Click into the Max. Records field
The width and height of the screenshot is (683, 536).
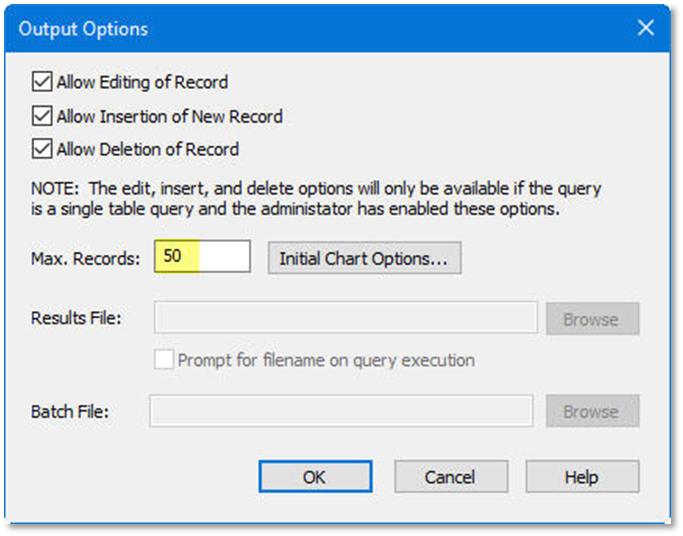pos(202,257)
